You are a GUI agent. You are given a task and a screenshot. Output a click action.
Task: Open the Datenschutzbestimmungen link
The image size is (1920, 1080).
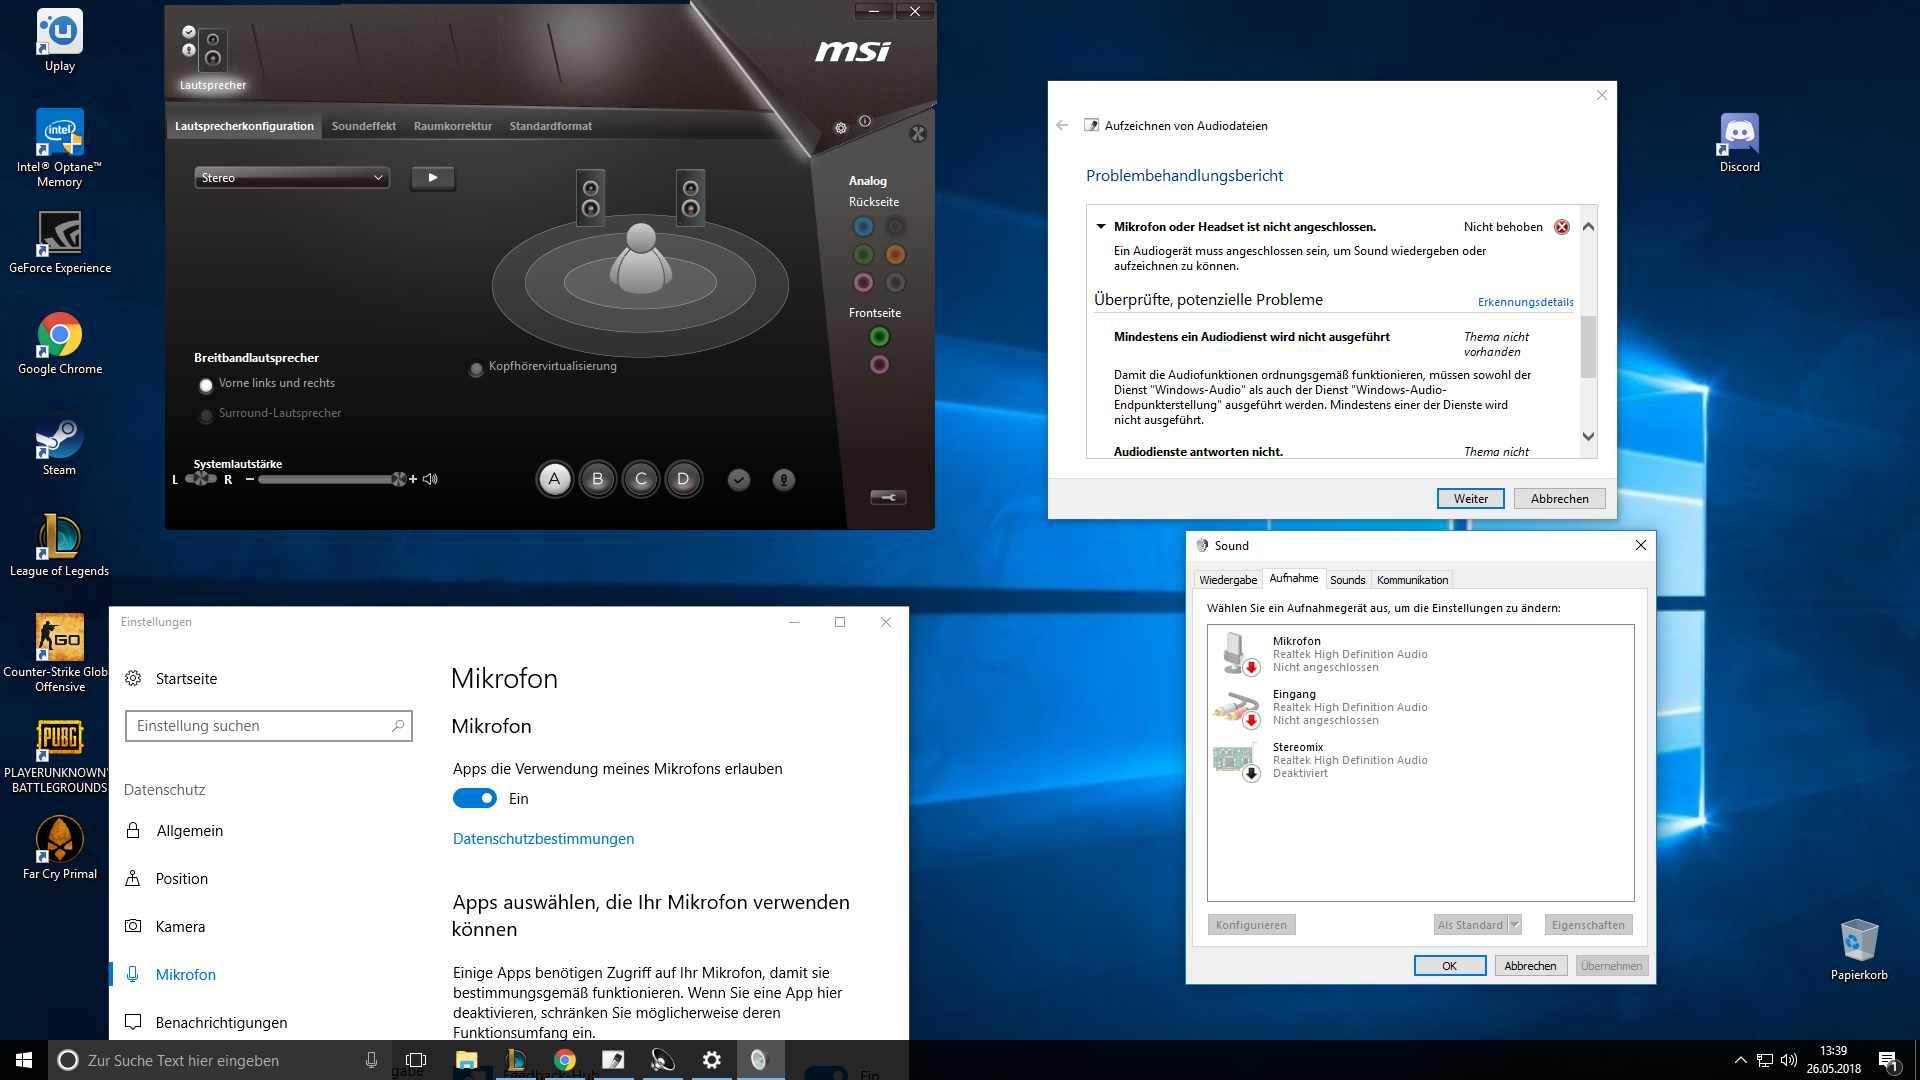[x=543, y=838]
